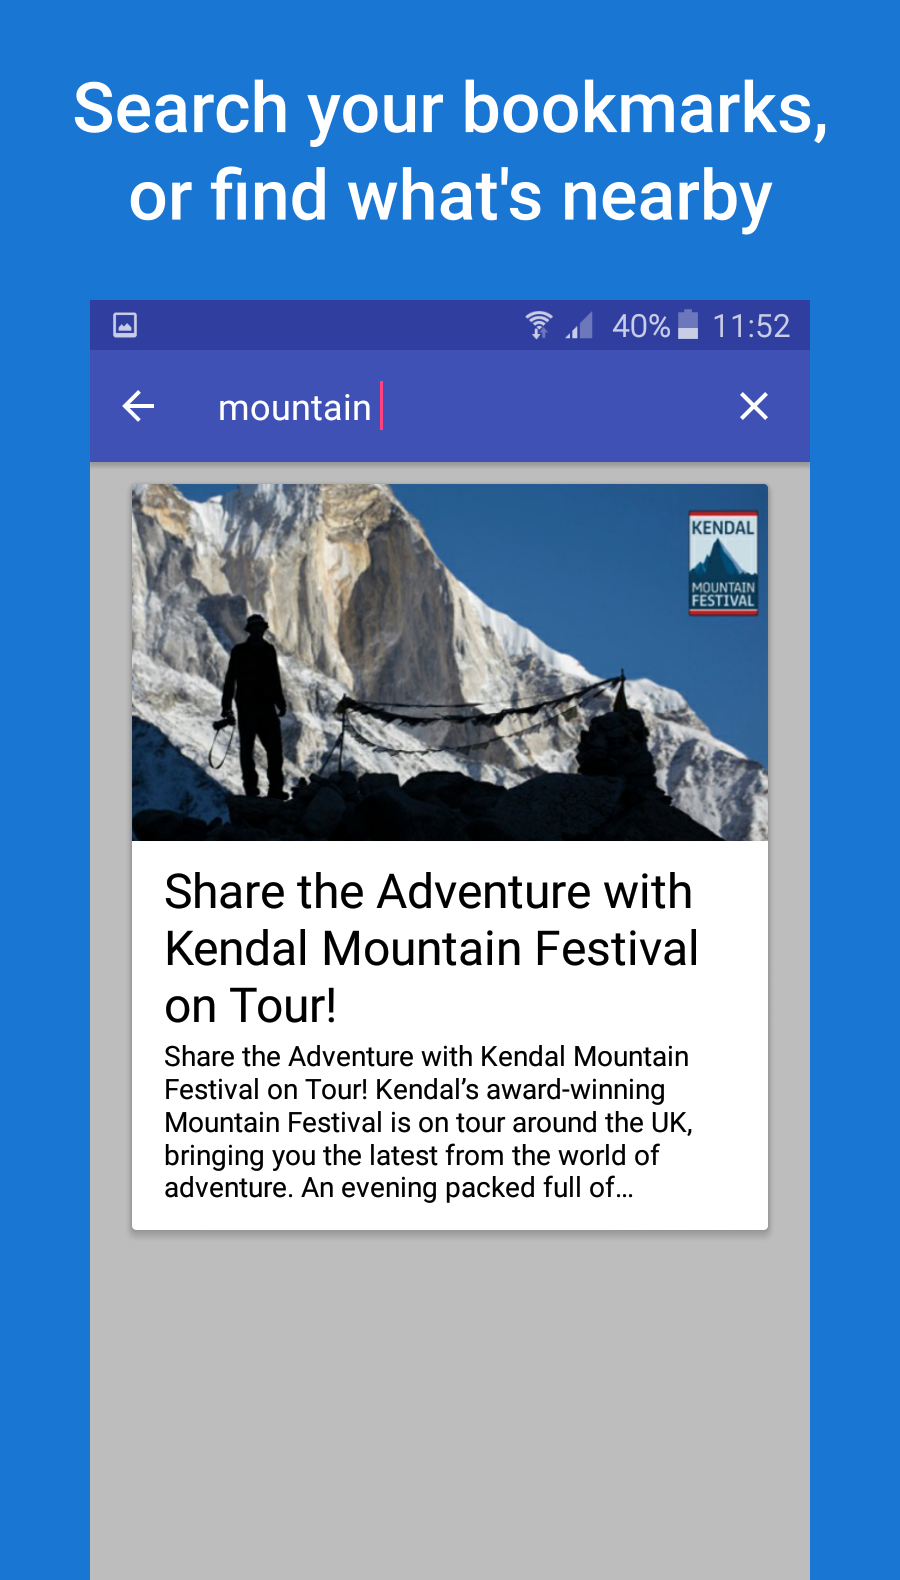Tap the 'Search your bookmarks' promo heading
Screen dimensions: 900x1580
450,151
